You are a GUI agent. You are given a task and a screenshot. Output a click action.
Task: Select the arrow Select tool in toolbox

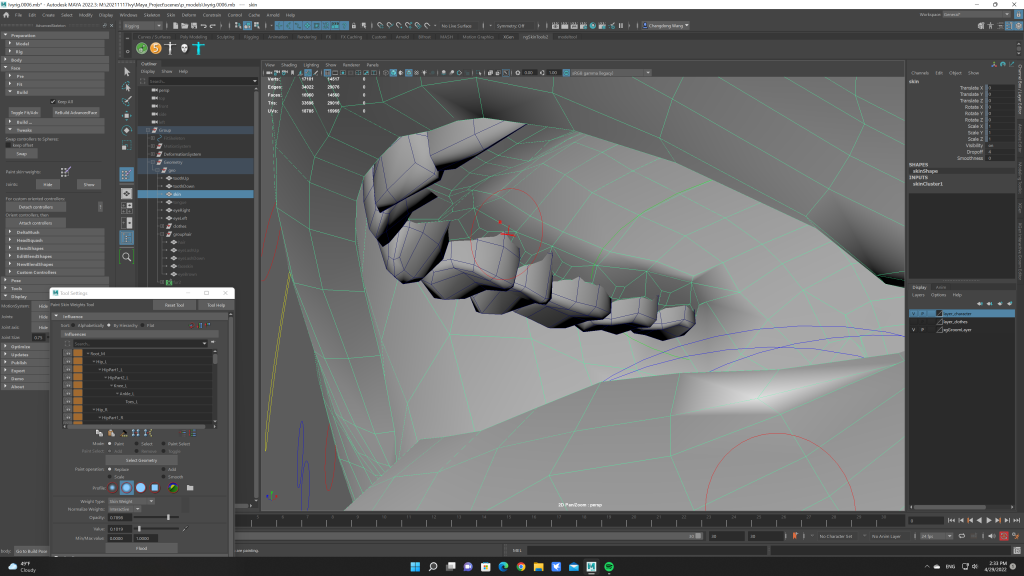[x=126, y=72]
